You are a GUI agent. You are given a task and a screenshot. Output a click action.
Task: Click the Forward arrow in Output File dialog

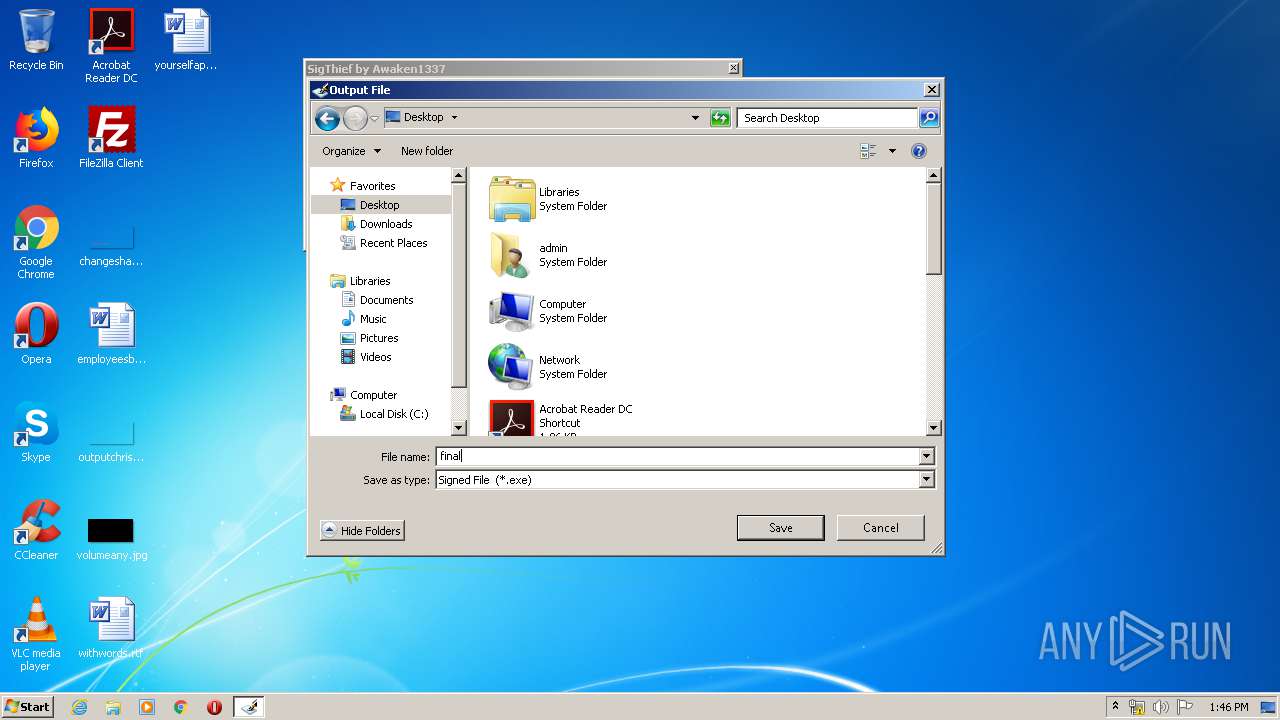pyautogui.click(x=355, y=118)
